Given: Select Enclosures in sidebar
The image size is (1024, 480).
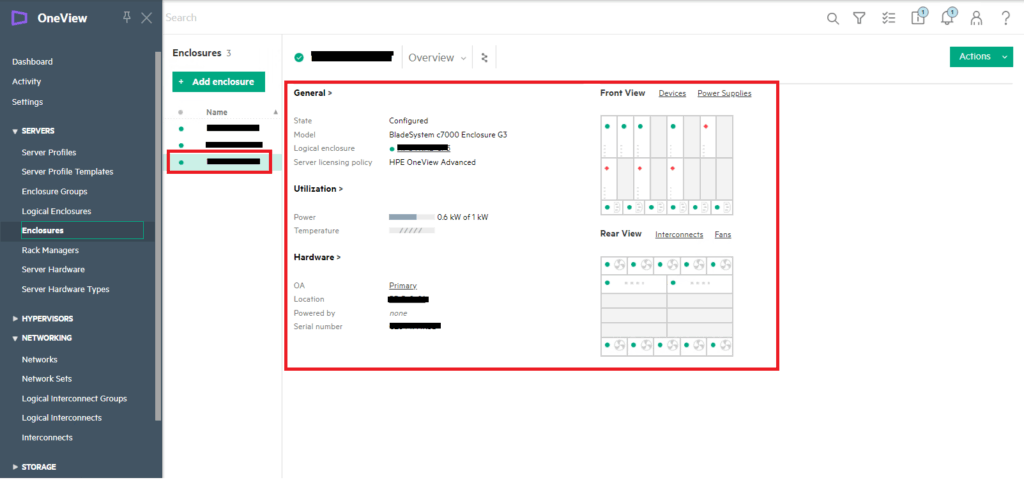Looking at the screenshot, I should click(82, 231).
